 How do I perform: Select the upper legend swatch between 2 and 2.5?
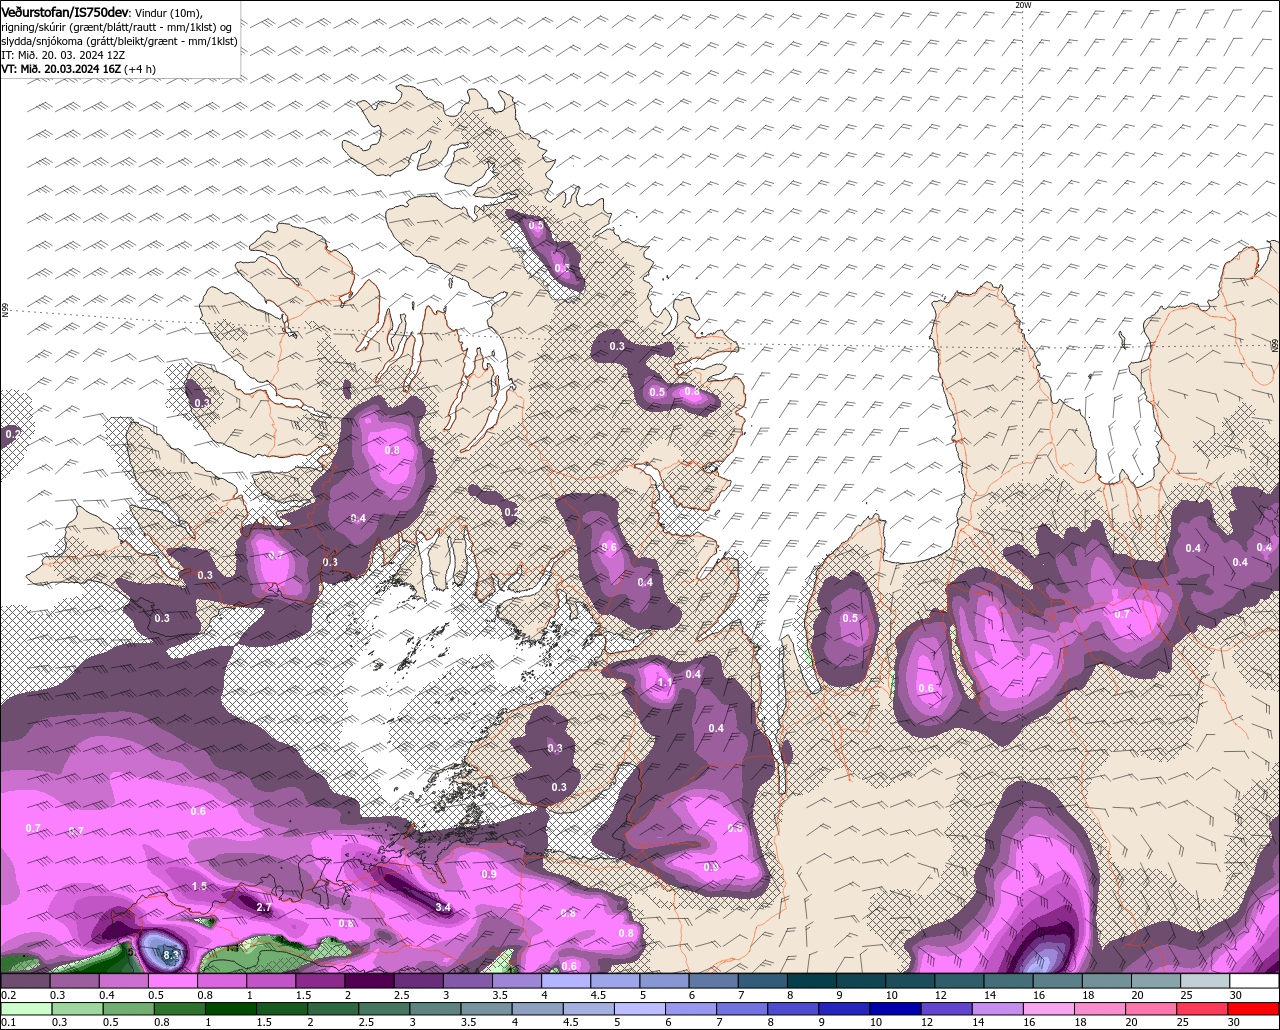click(370, 981)
